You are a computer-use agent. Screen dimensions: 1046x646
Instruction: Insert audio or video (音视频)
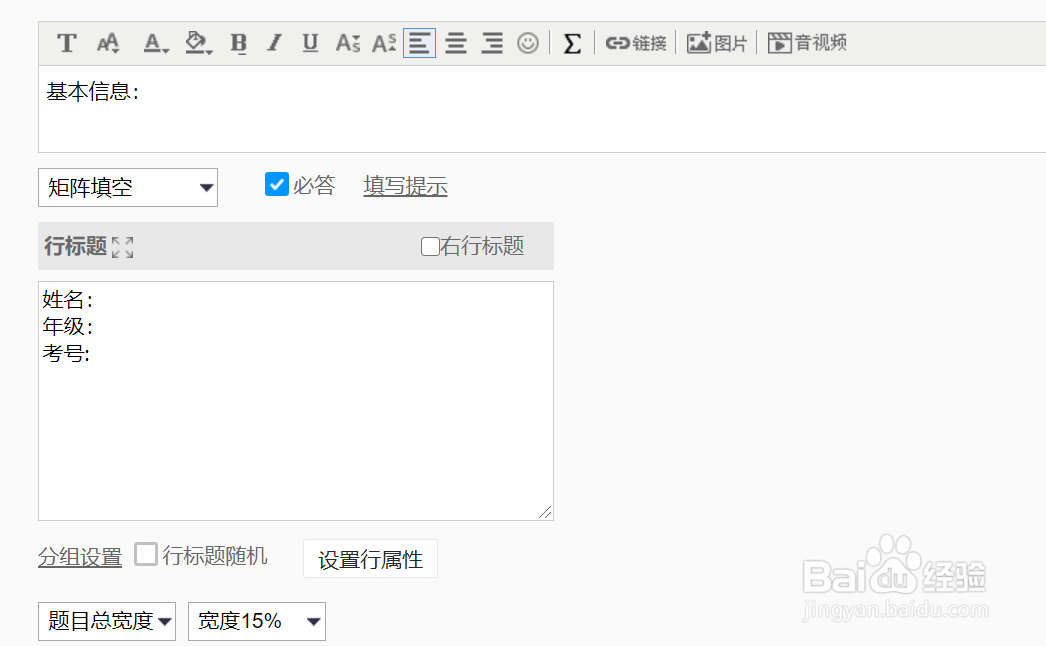[807, 43]
